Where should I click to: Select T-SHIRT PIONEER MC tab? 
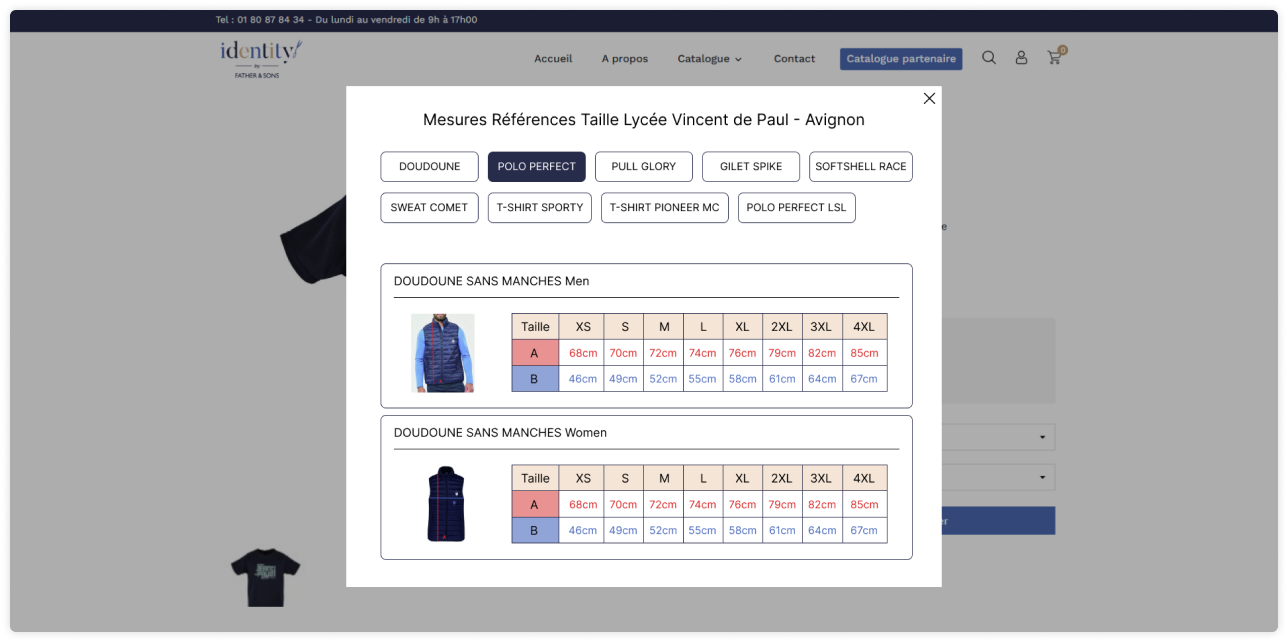pos(664,208)
